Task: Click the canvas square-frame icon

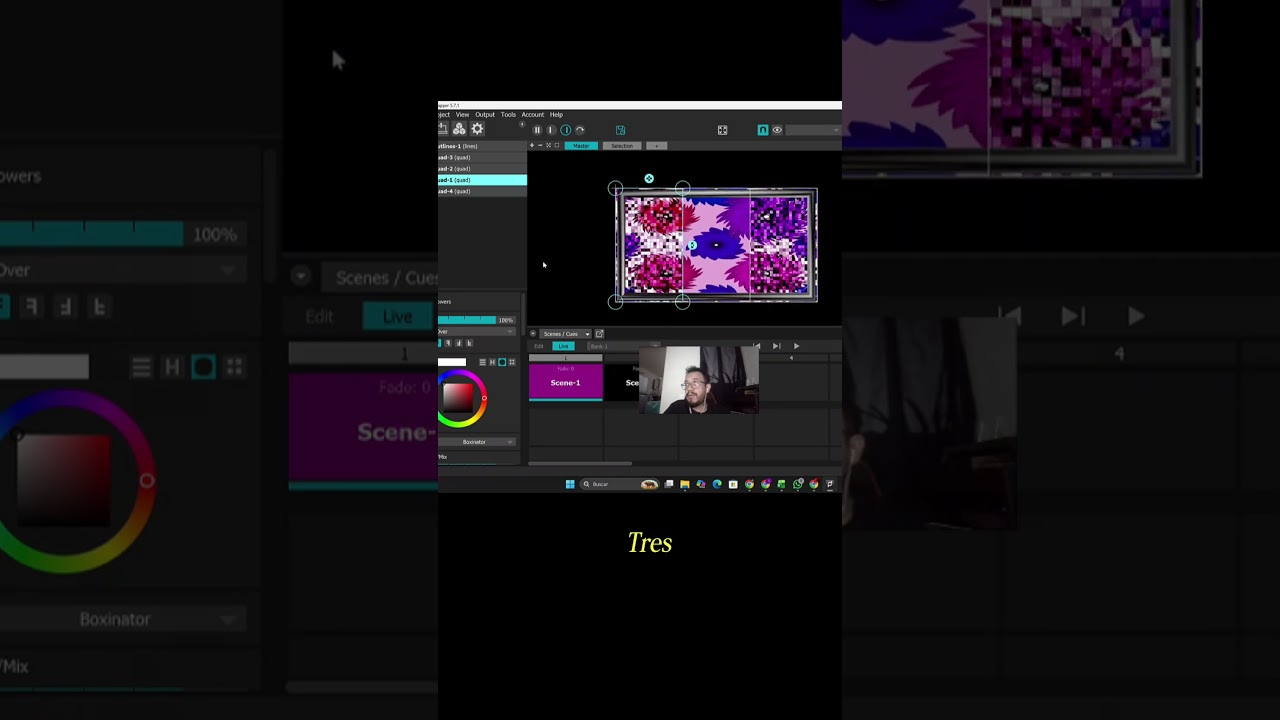Action: [x=557, y=145]
